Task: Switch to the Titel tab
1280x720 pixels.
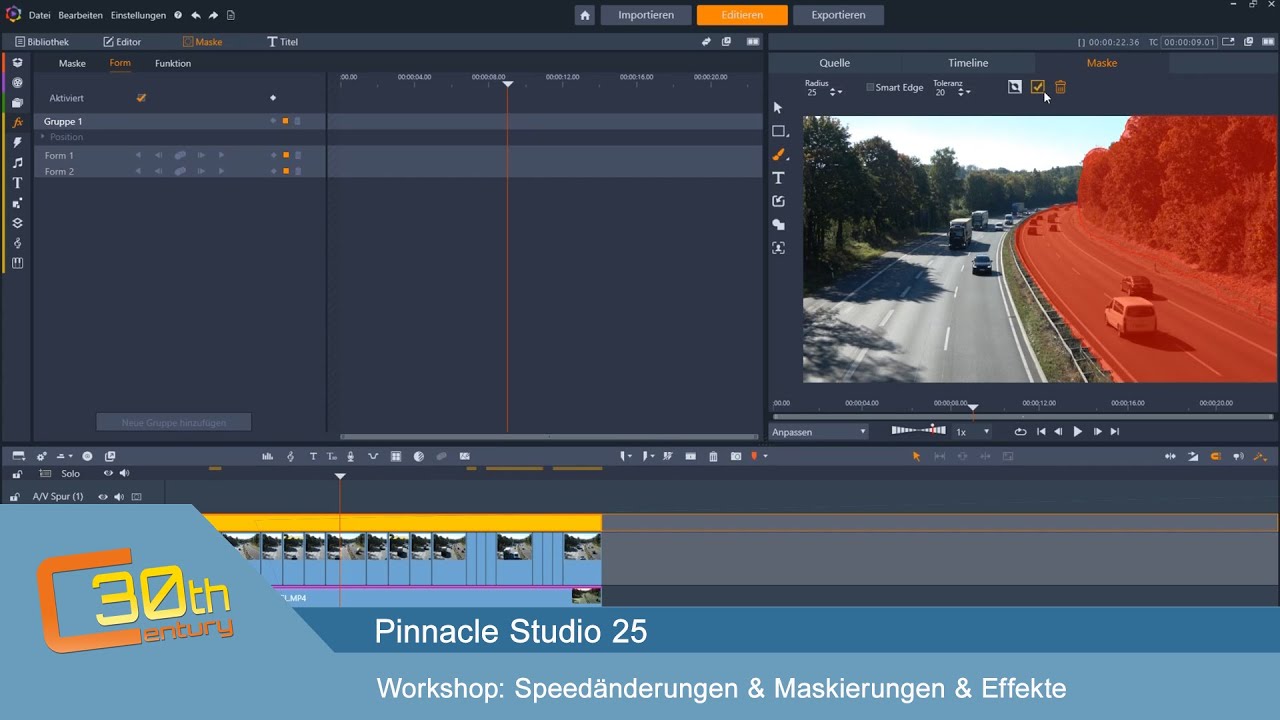Action: [x=282, y=42]
